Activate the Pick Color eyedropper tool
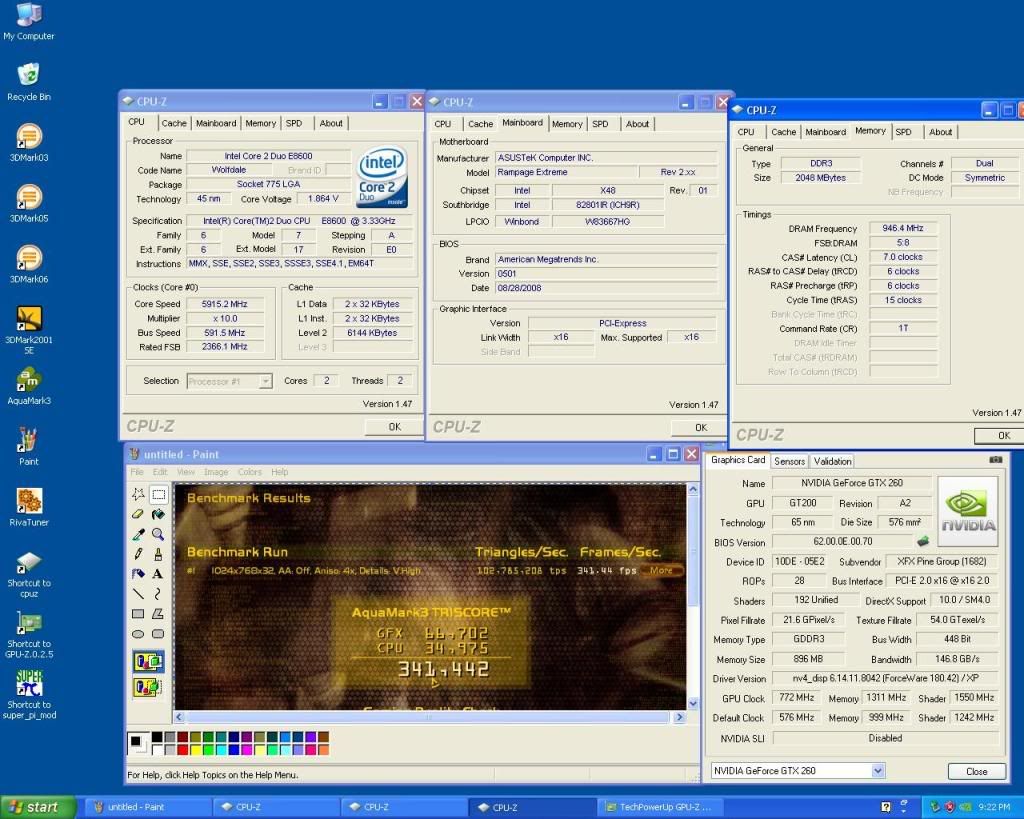Screen dimensions: 1024x819 pos(138,534)
